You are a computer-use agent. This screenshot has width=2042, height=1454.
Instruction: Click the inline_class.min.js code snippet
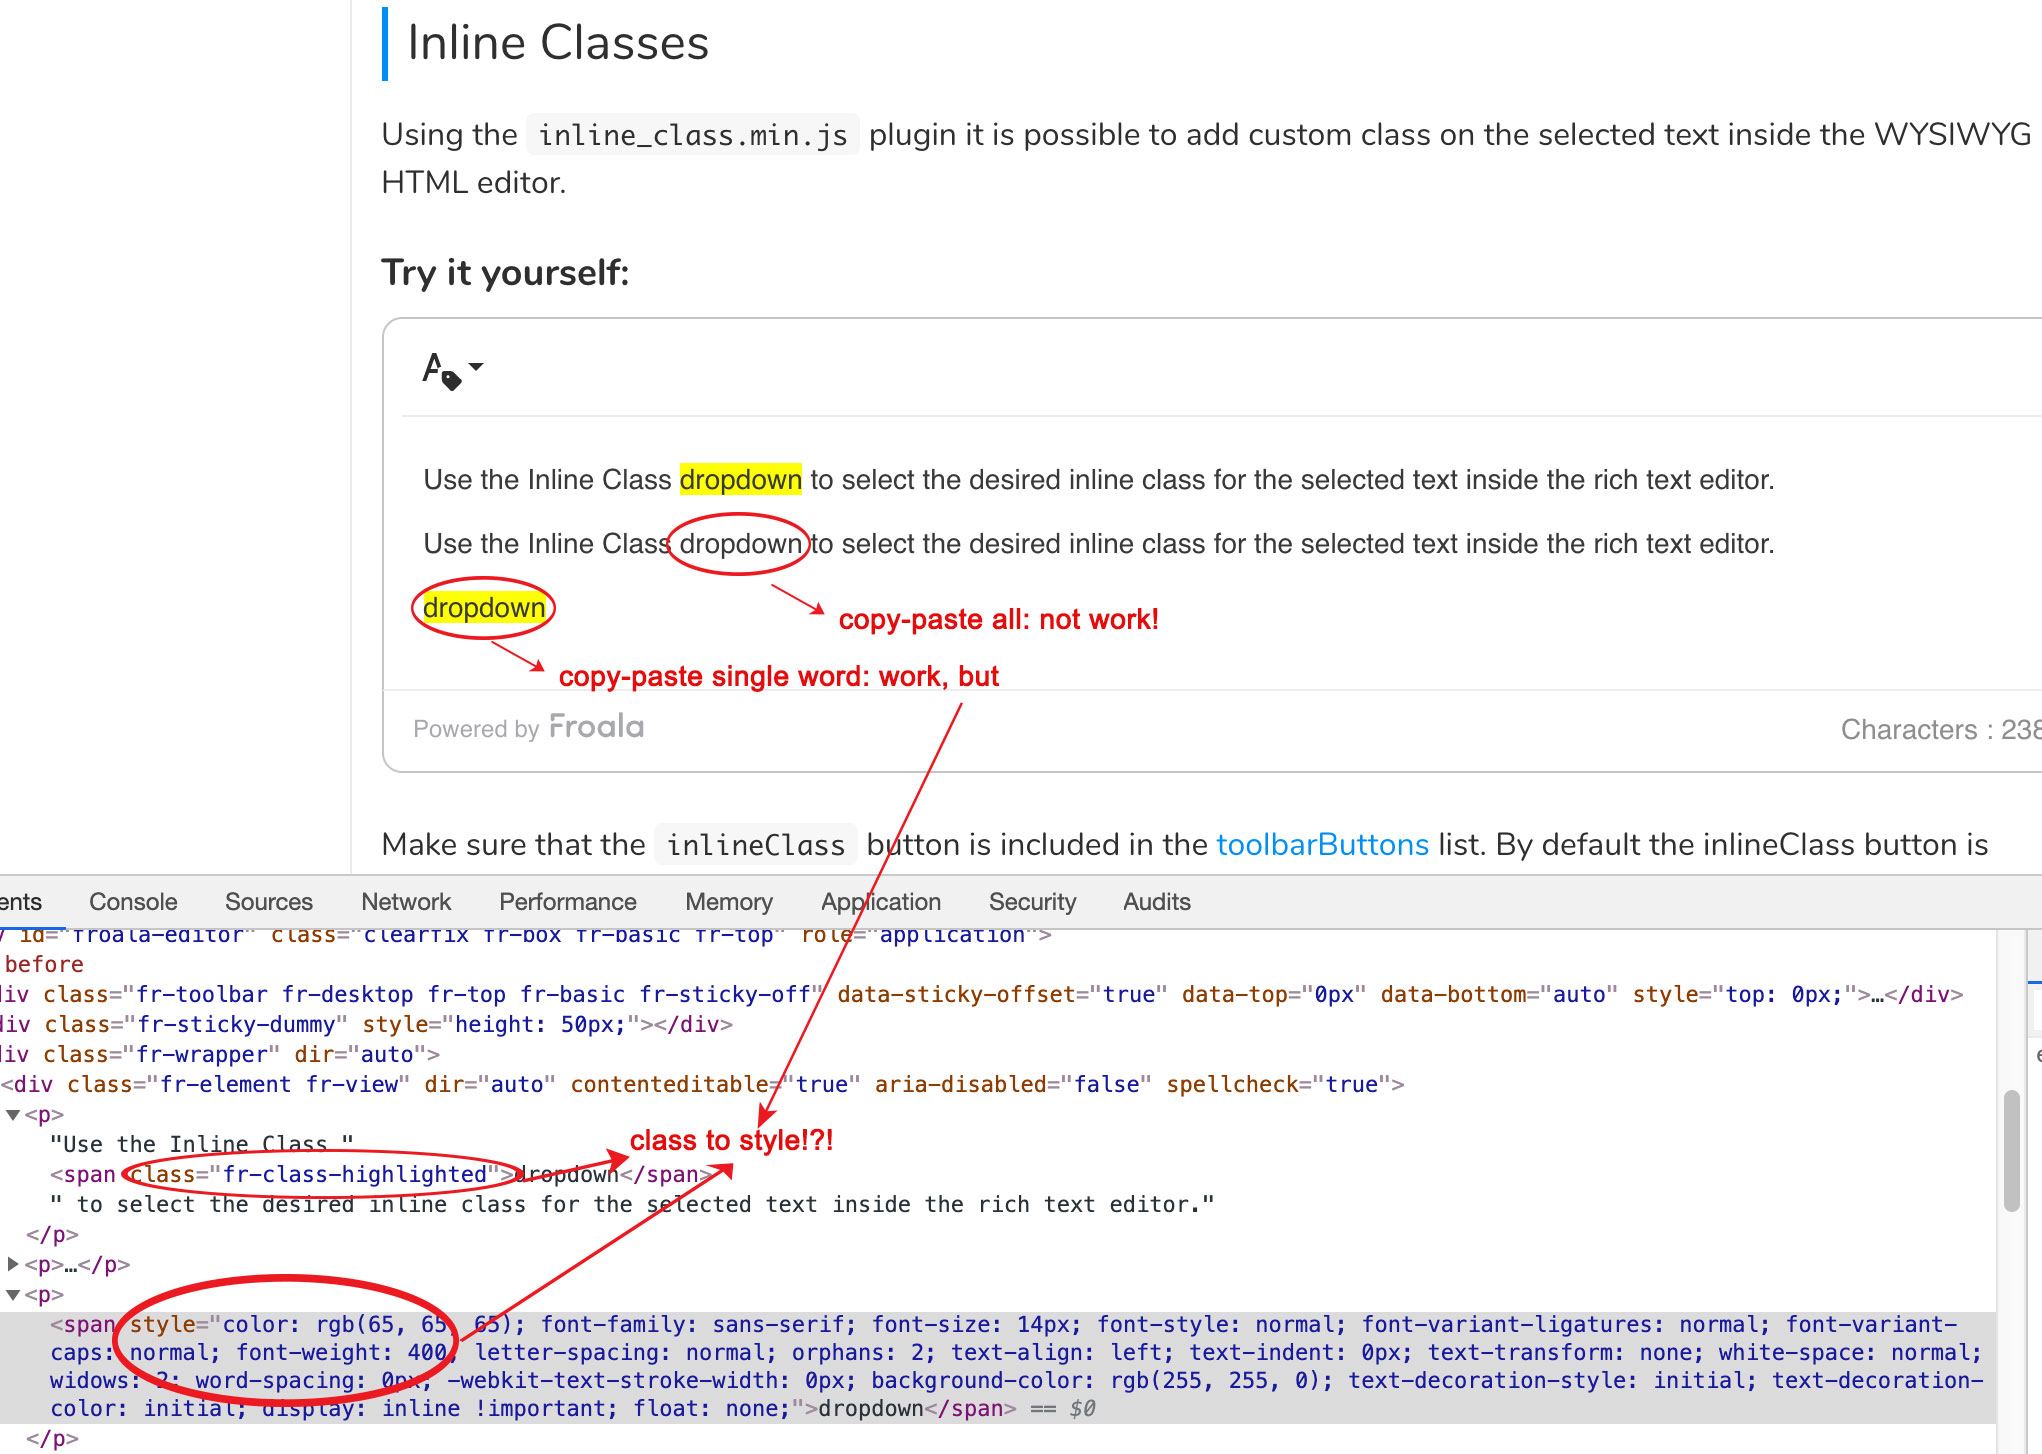click(692, 133)
